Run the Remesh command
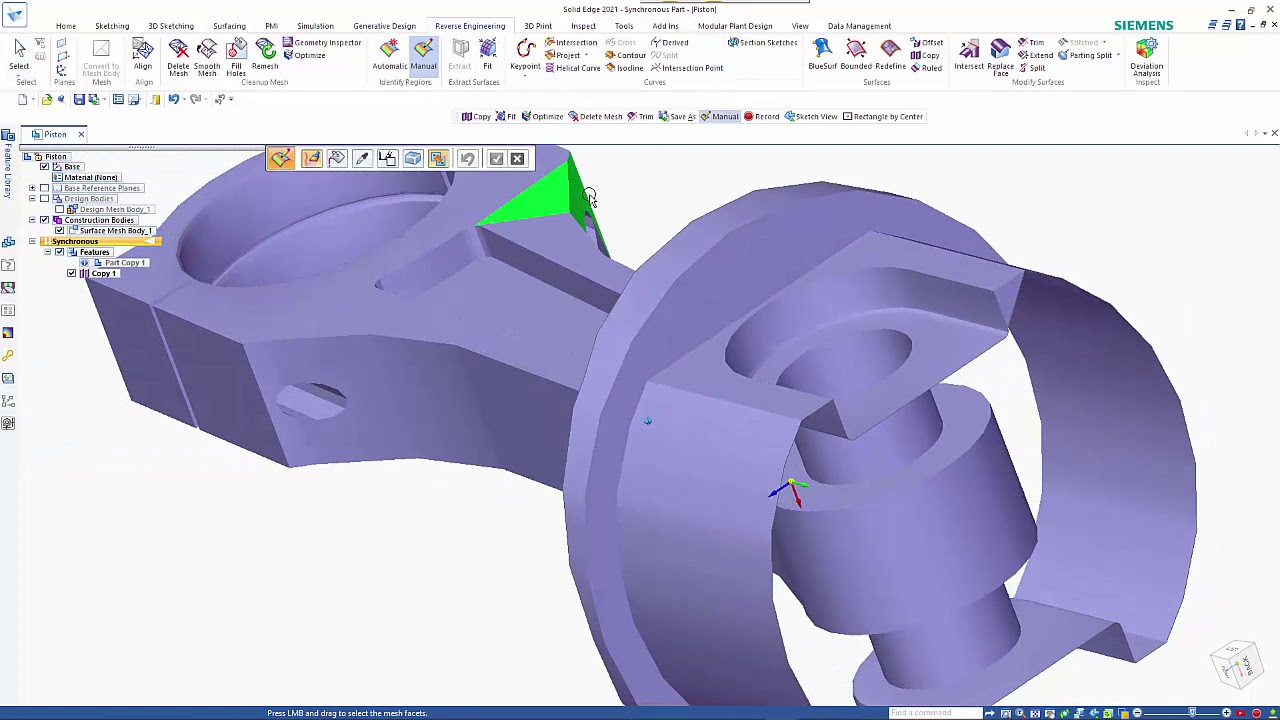 (x=265, y=56)
